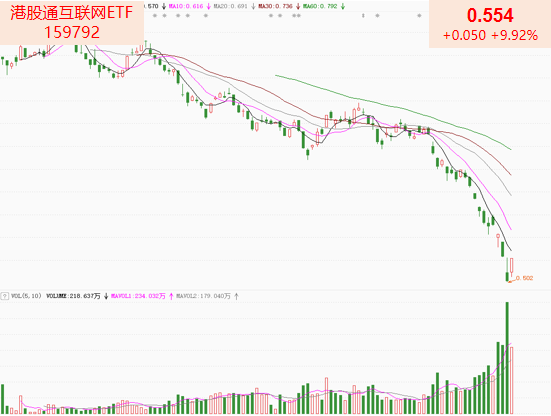Click the +0.050 price change value
551x416 pixels.
click(x=465, y=35)
